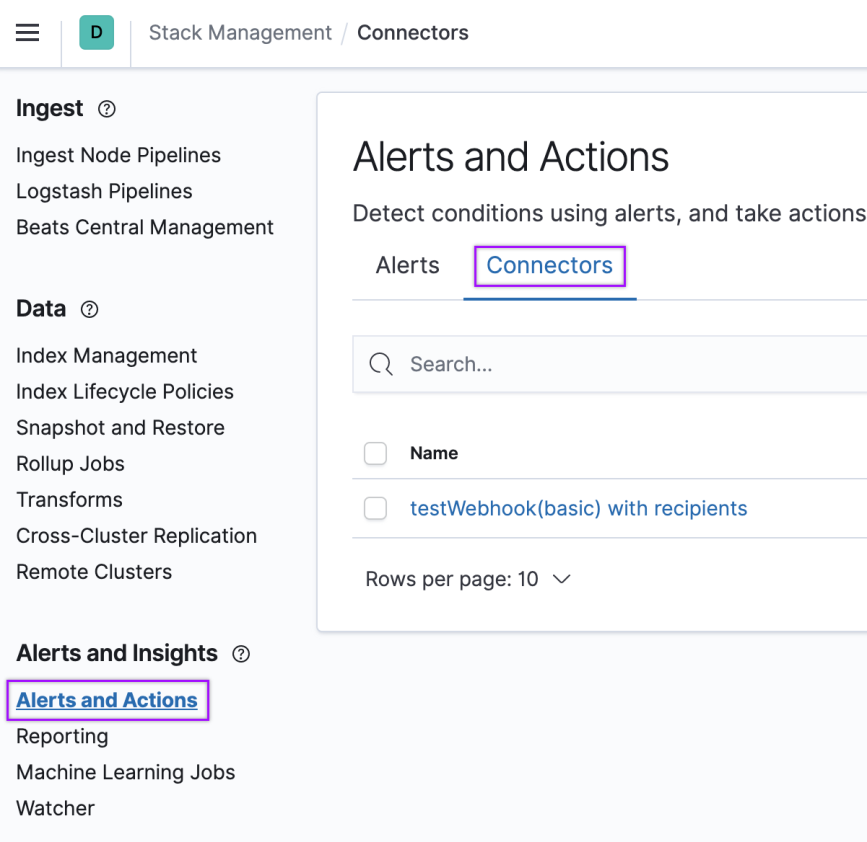Switch to the Alerts tab

408,265
